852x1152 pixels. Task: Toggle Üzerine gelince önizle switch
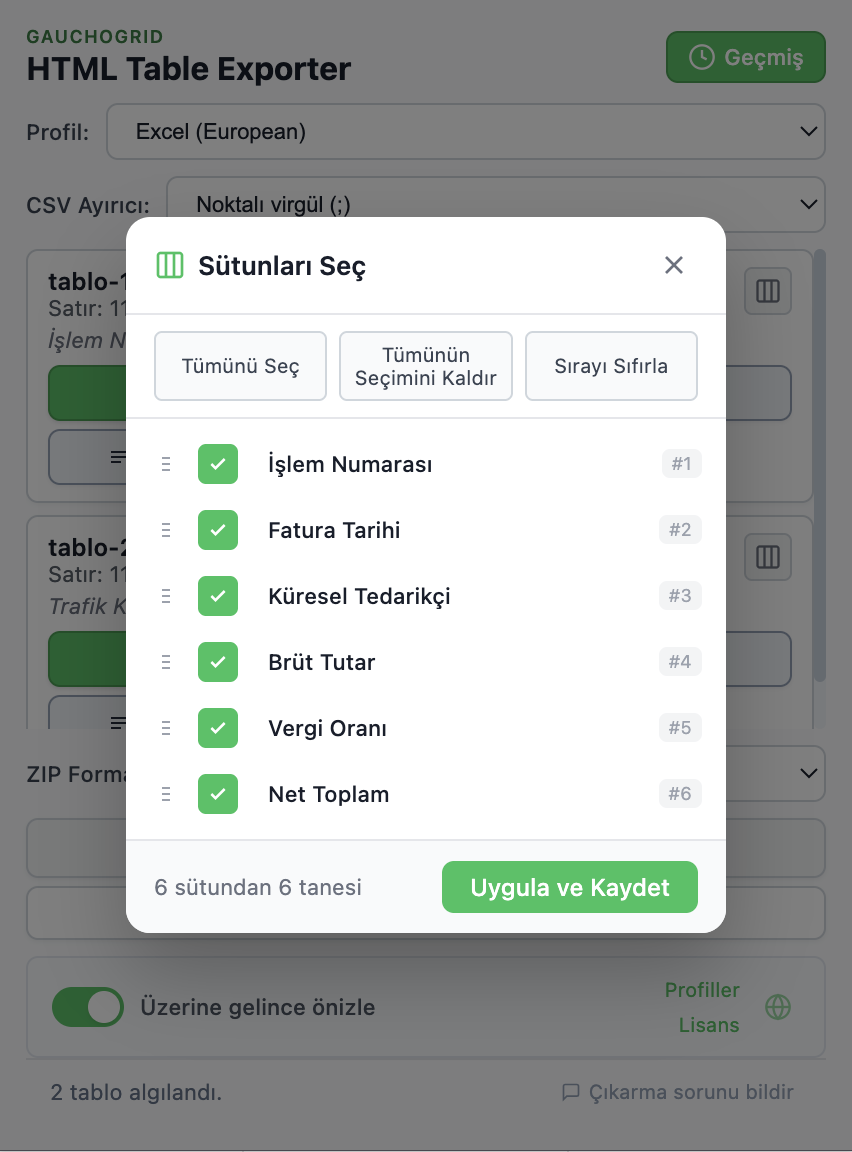point(88,1007)
